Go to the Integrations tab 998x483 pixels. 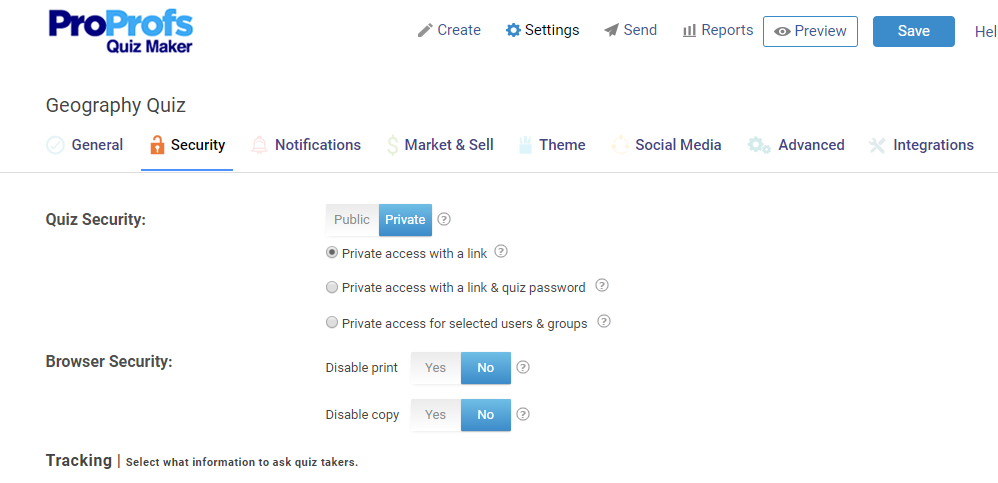(921, 145)
